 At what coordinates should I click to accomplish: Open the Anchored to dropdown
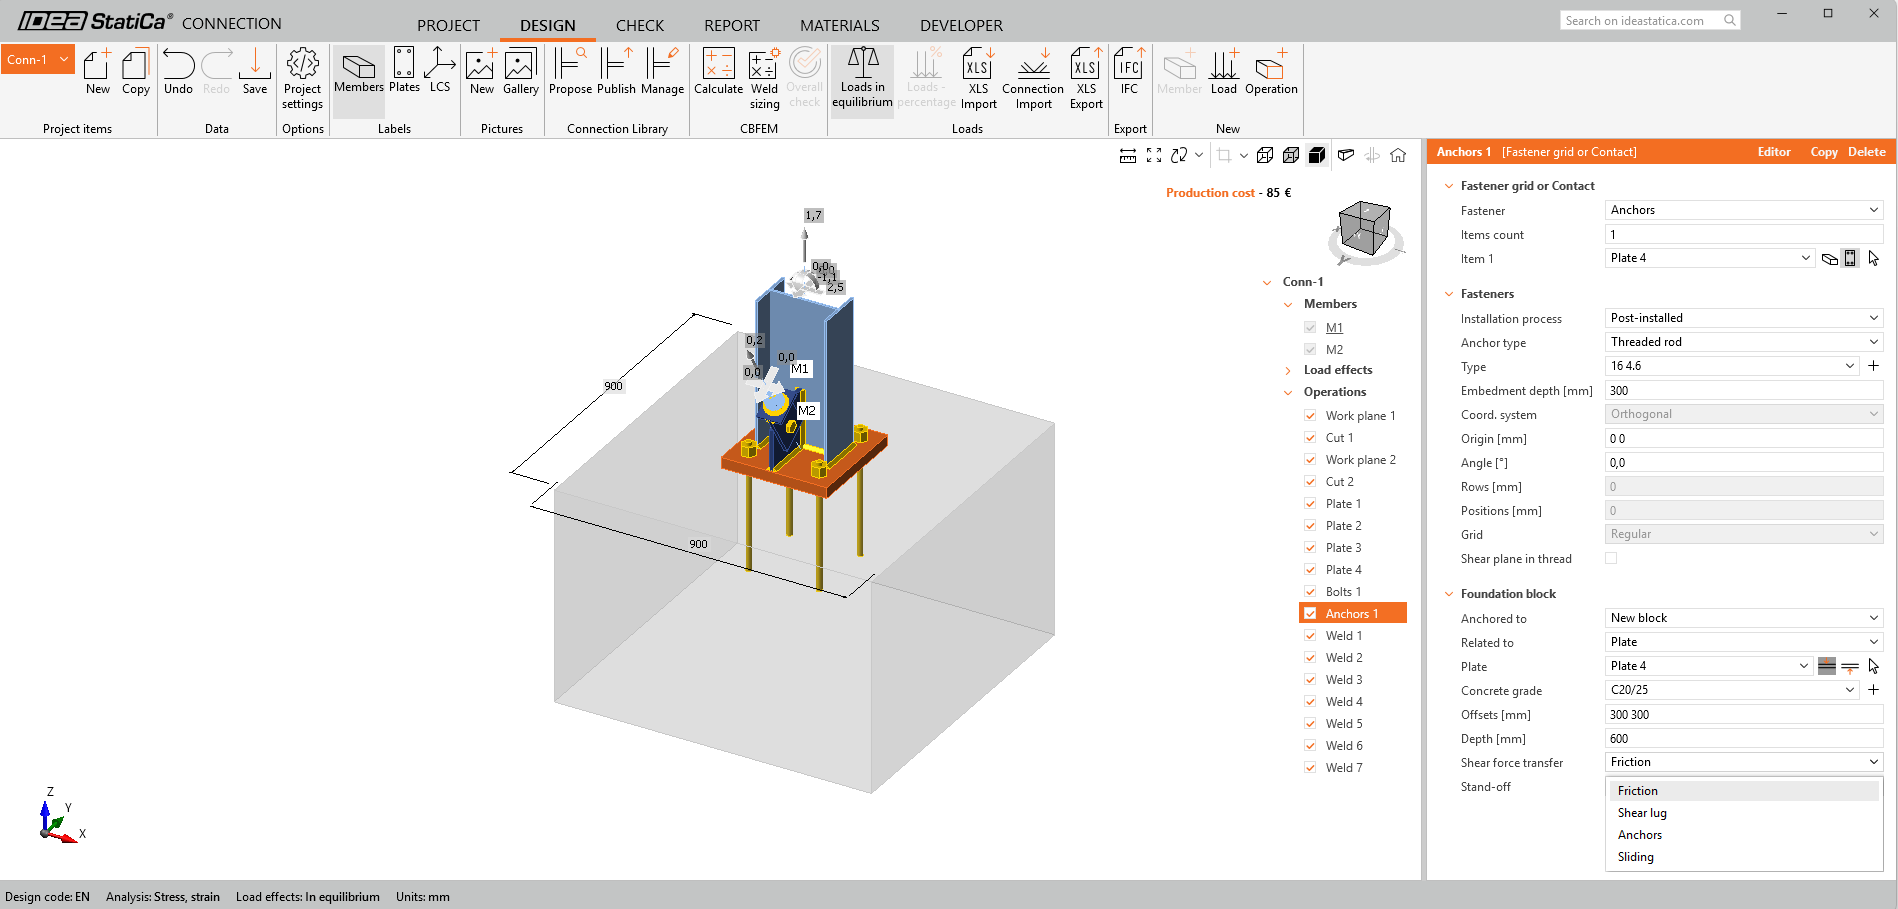click(x=1744, y=618)
